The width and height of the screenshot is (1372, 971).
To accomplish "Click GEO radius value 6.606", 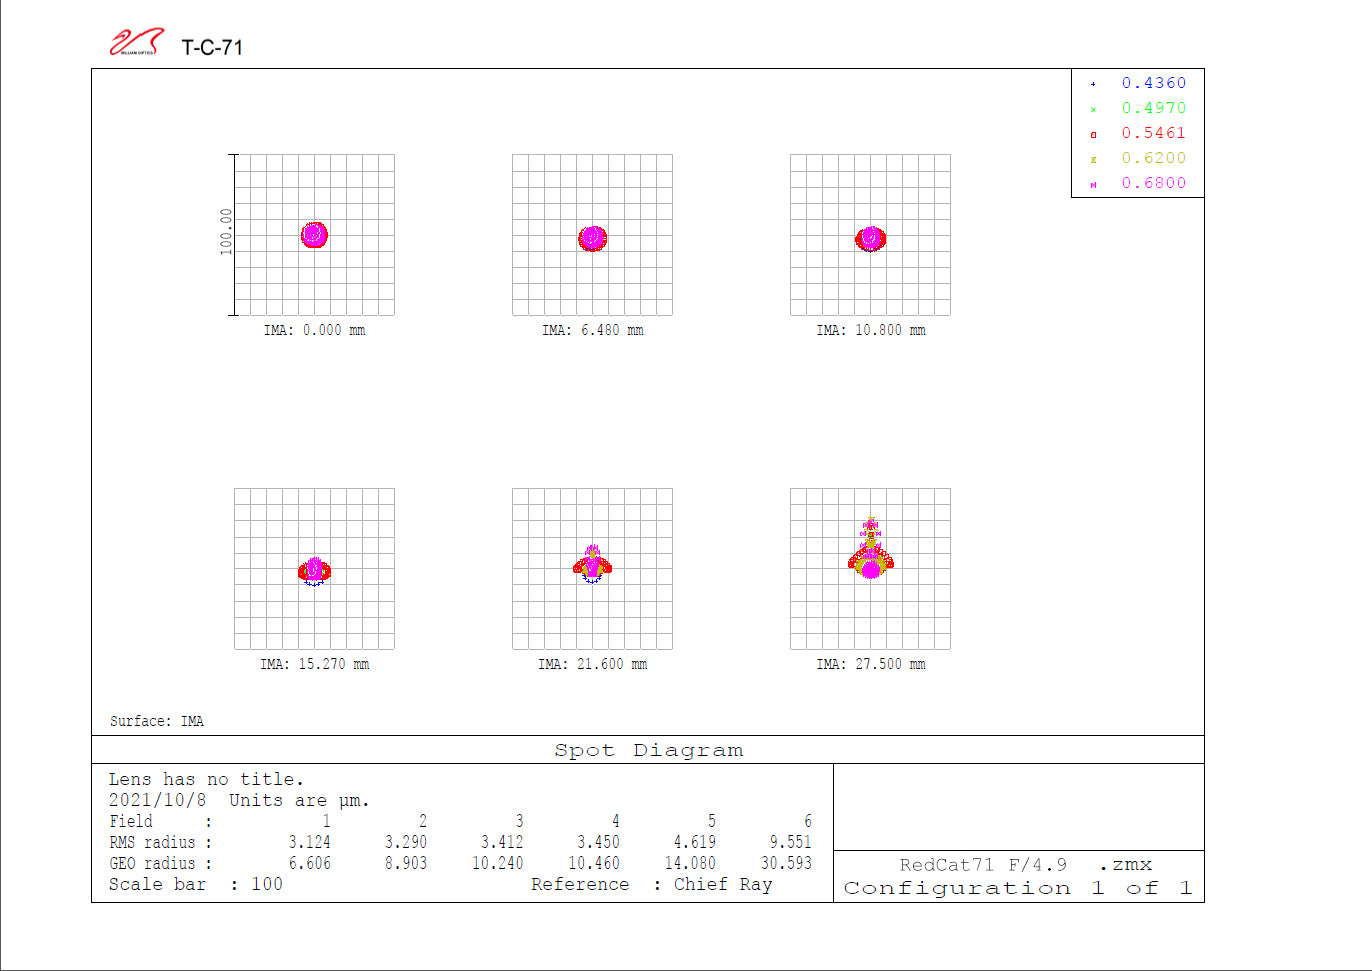I will (310, 863).
